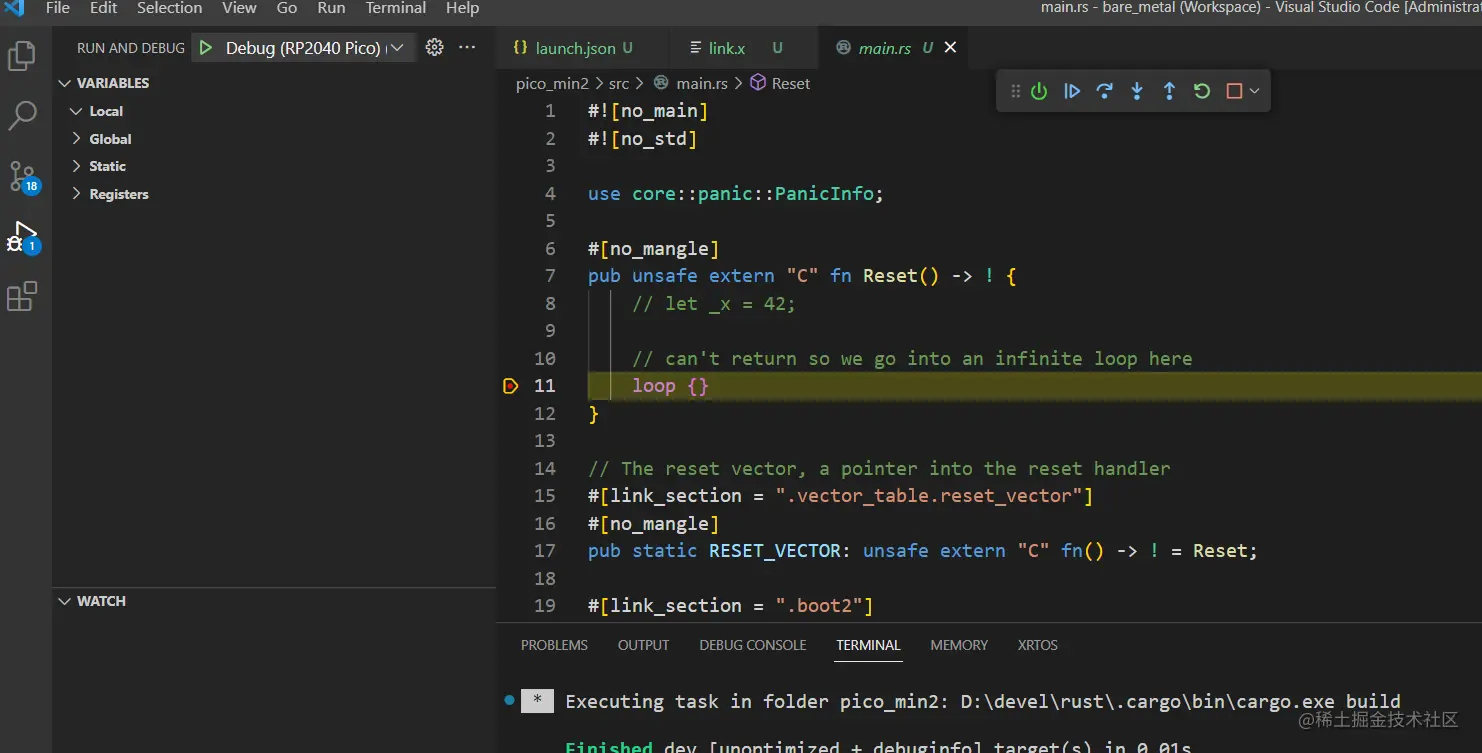Click the red Stop debugging square

click(x=1234, y=91)
